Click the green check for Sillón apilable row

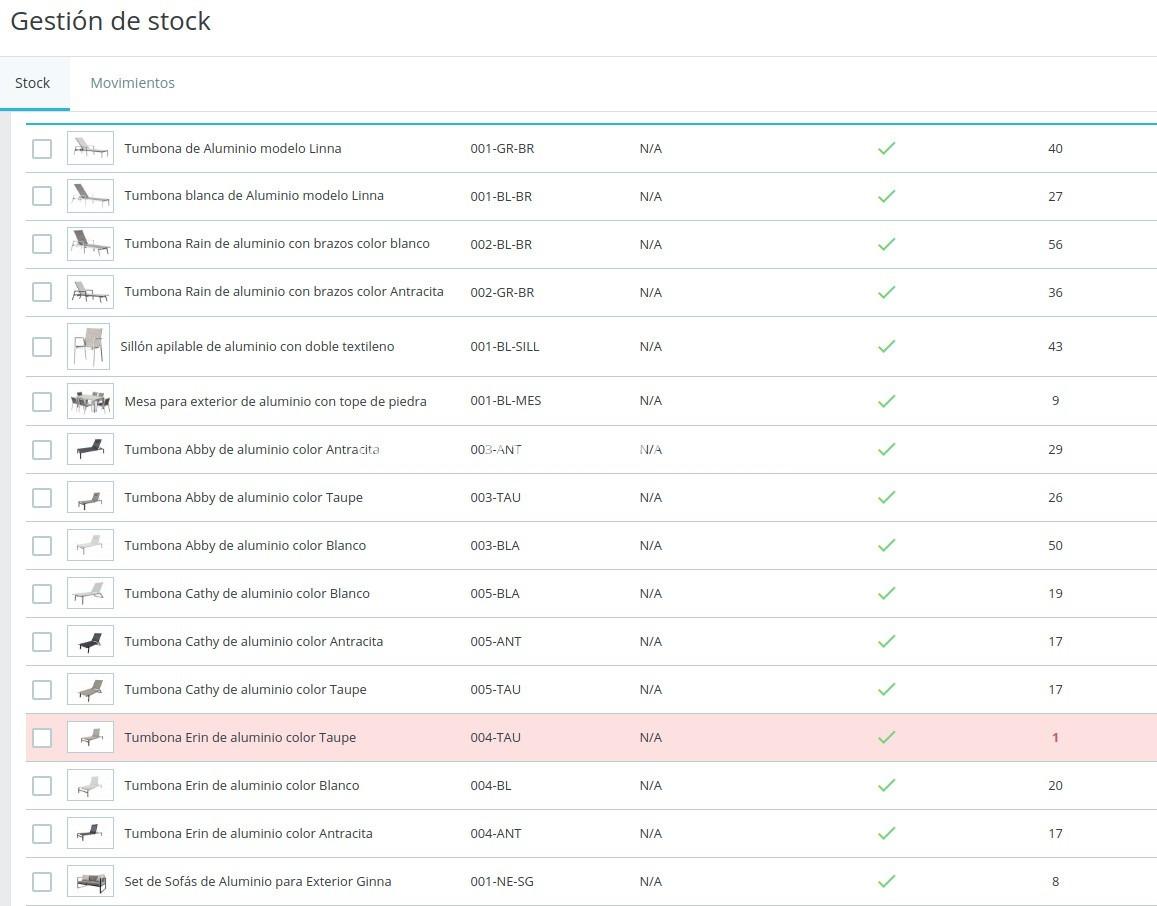(x=886, y=346)
